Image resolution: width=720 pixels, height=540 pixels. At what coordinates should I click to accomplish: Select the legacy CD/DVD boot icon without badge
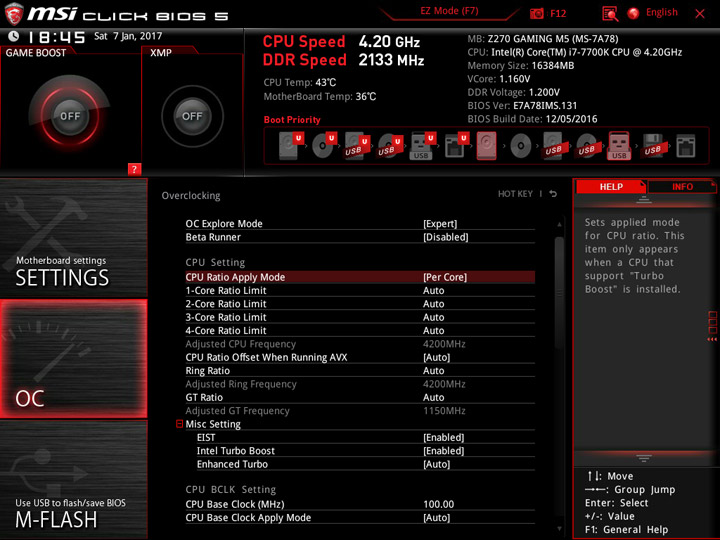521,146
